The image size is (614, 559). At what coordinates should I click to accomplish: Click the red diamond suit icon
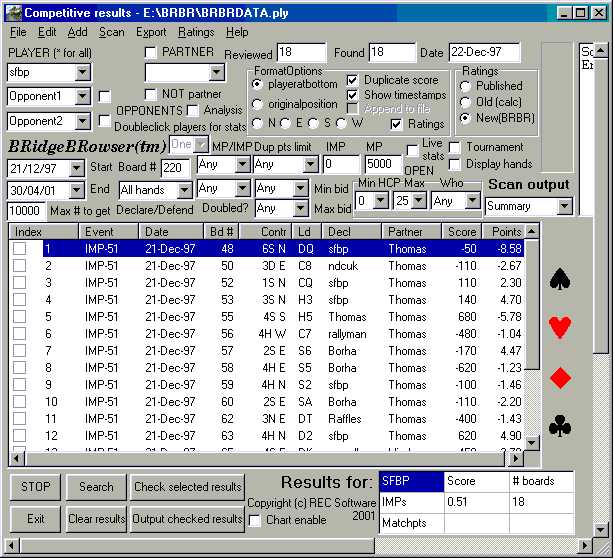pos(560,378)
